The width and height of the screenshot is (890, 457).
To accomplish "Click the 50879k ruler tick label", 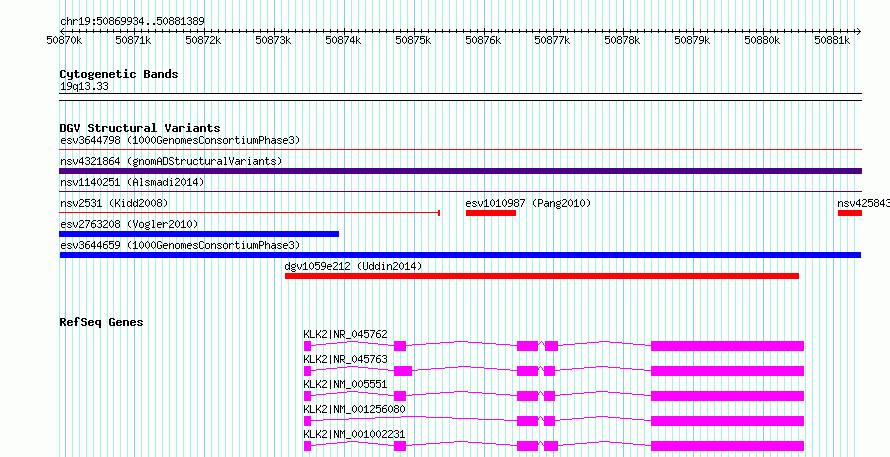I will pos(692,40).
